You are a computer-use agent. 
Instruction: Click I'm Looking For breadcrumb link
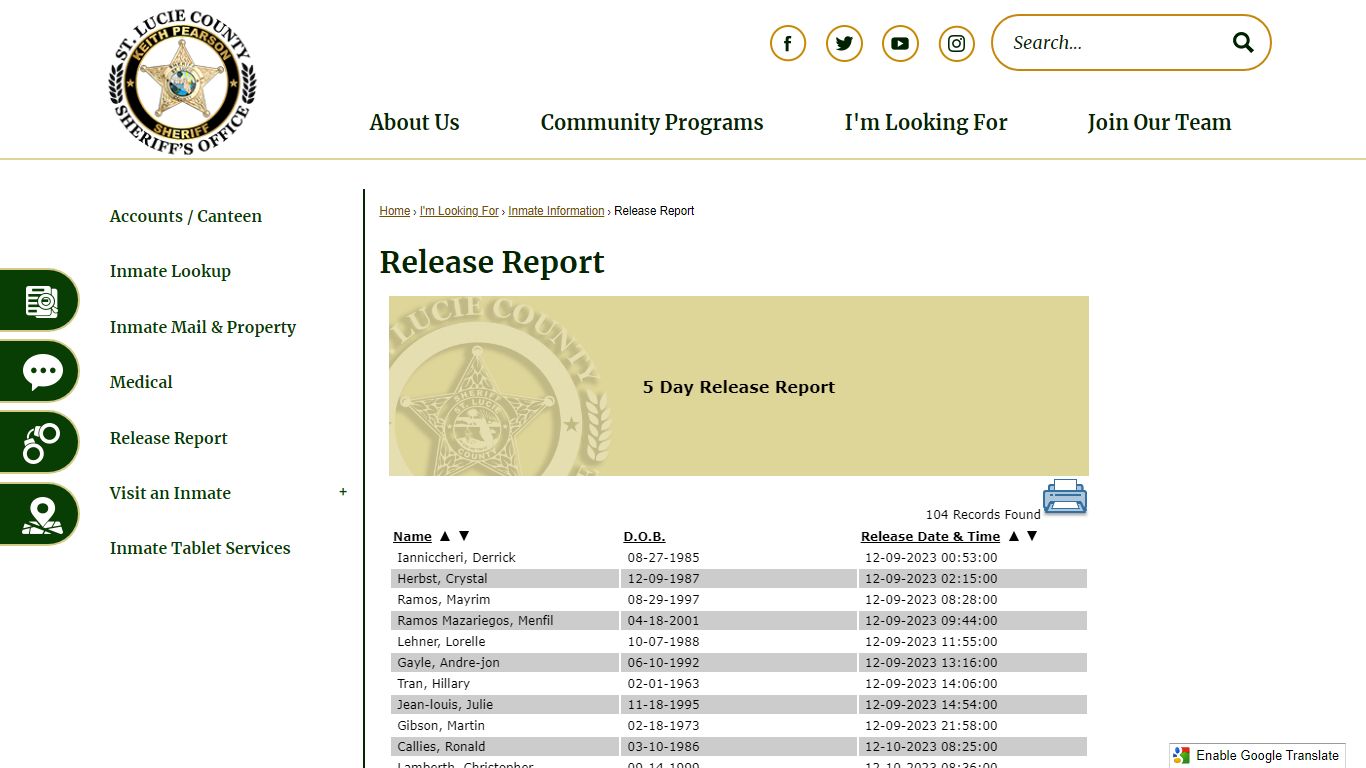[x=459, y=211]
